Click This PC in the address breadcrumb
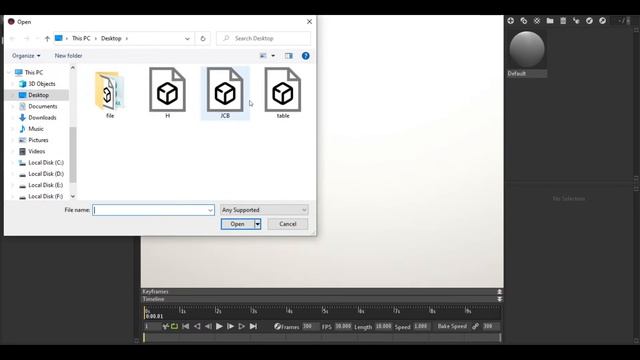640x360 pixels. click(81, 38)
